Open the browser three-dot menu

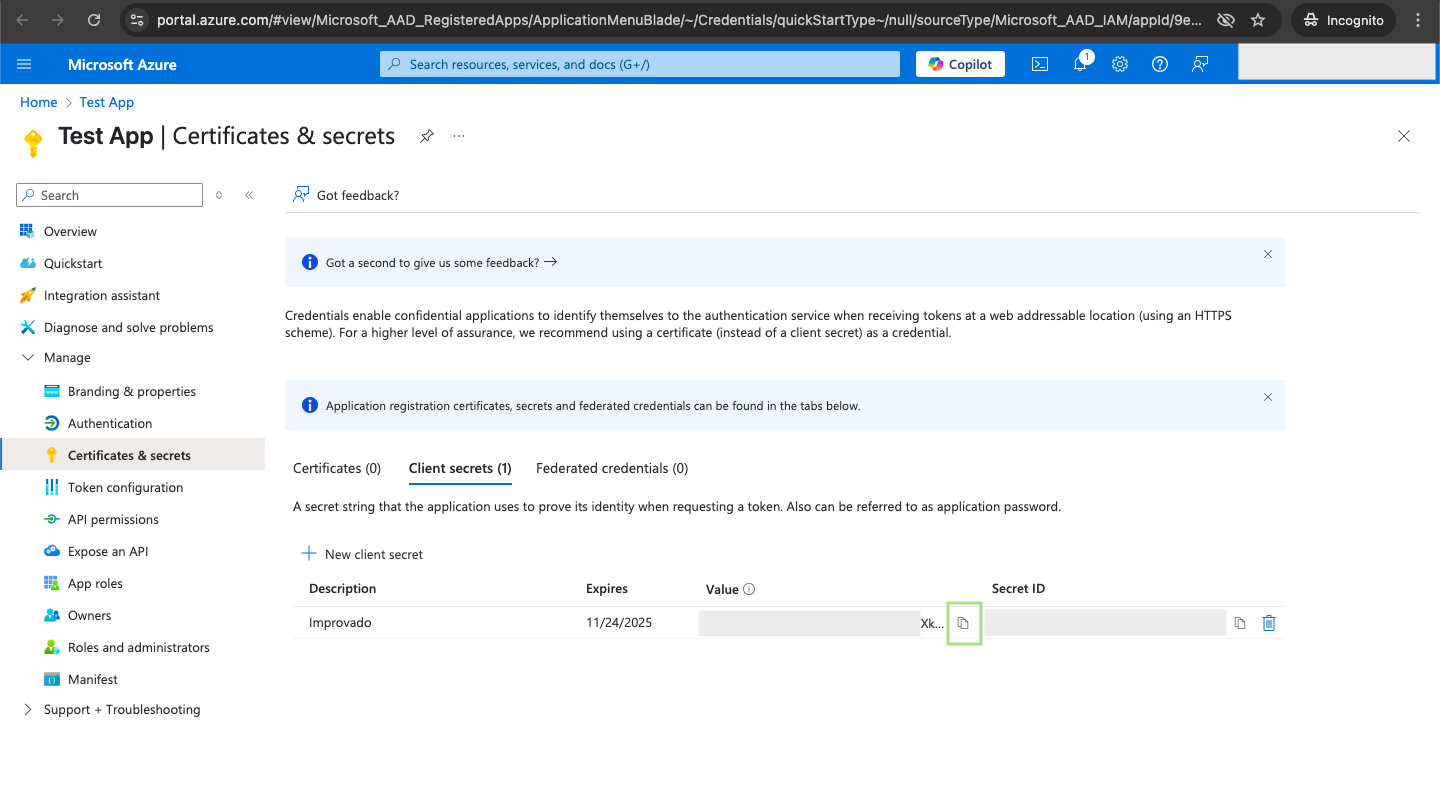click(1418, 20)
